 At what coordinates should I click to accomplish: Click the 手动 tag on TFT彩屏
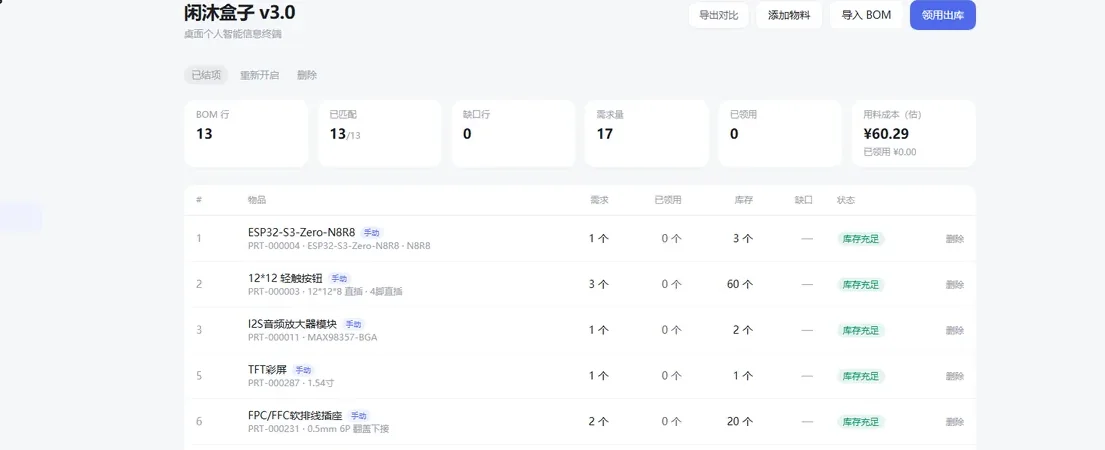303,370
